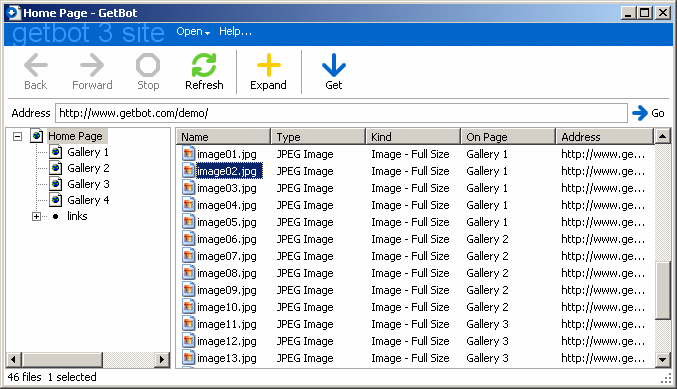Click tree pane right scroll arrow

[162, 359]
